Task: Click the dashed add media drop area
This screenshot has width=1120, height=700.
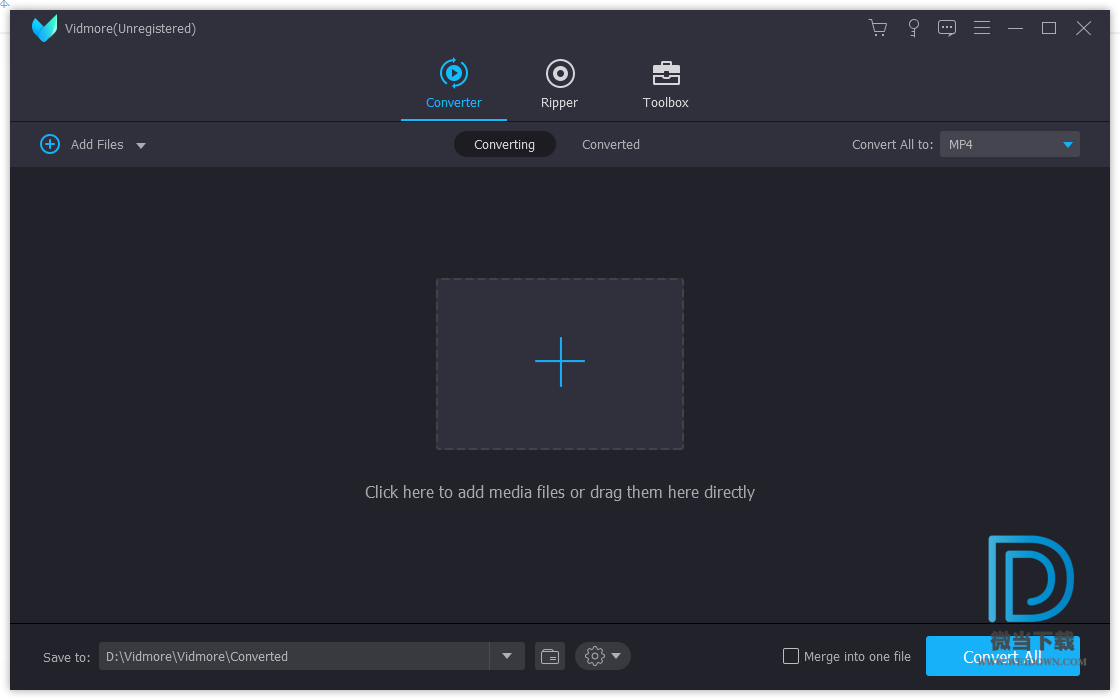Action: [560, 363]
